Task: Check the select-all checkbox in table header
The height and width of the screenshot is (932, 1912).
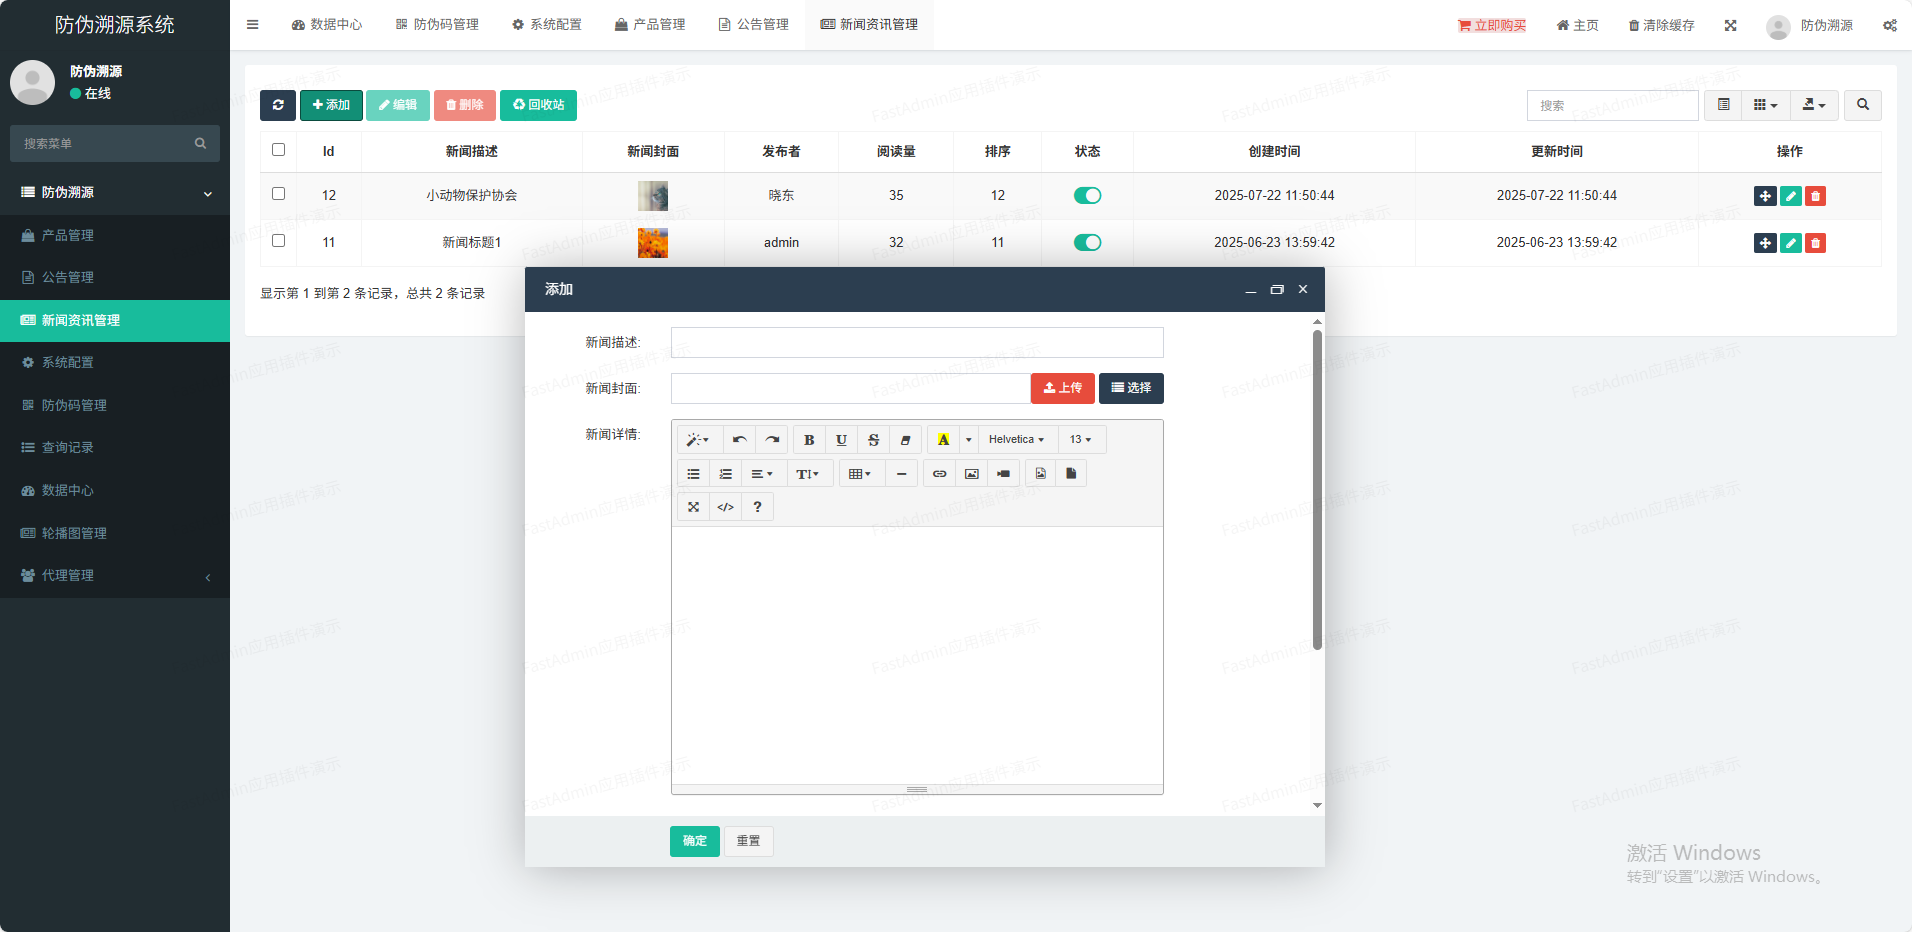Action: coord(279,150)
